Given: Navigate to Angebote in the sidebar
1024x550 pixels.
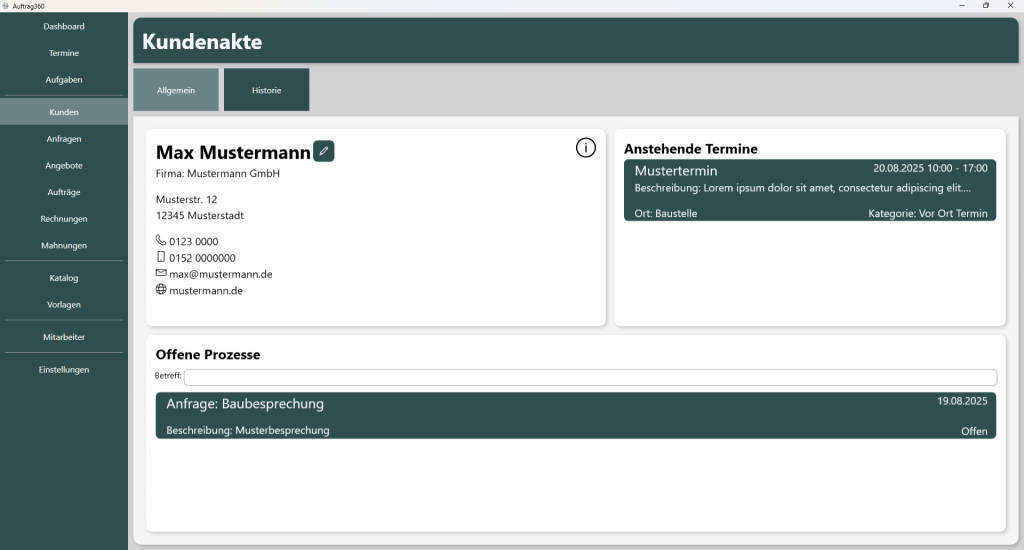Looking at the screenshot, I should [x=64, y=165].
